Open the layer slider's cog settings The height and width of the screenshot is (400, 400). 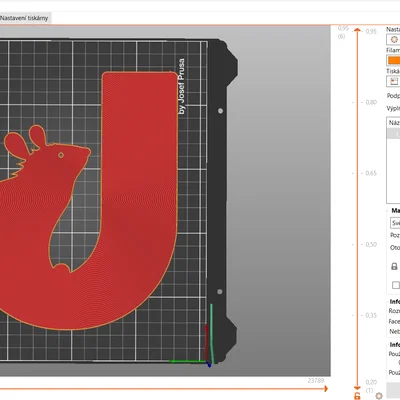(379, 396)
